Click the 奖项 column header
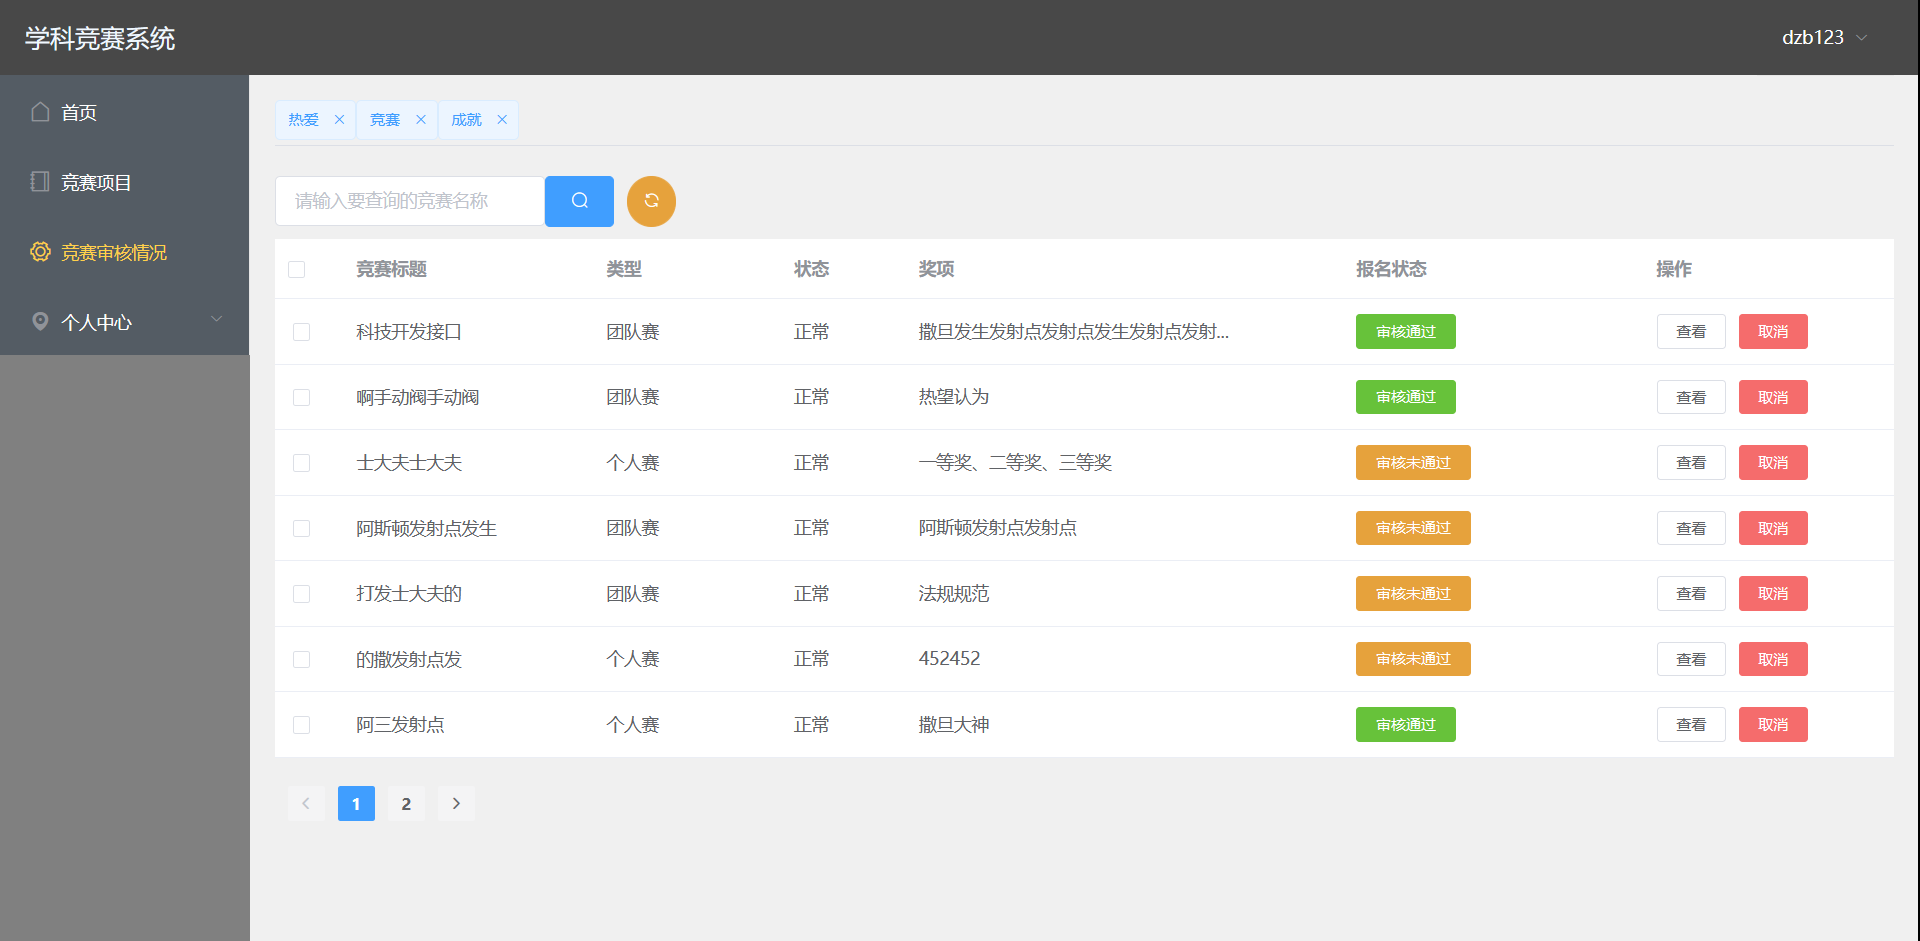This screenshot has width=1920, height=941. point(937,269)
